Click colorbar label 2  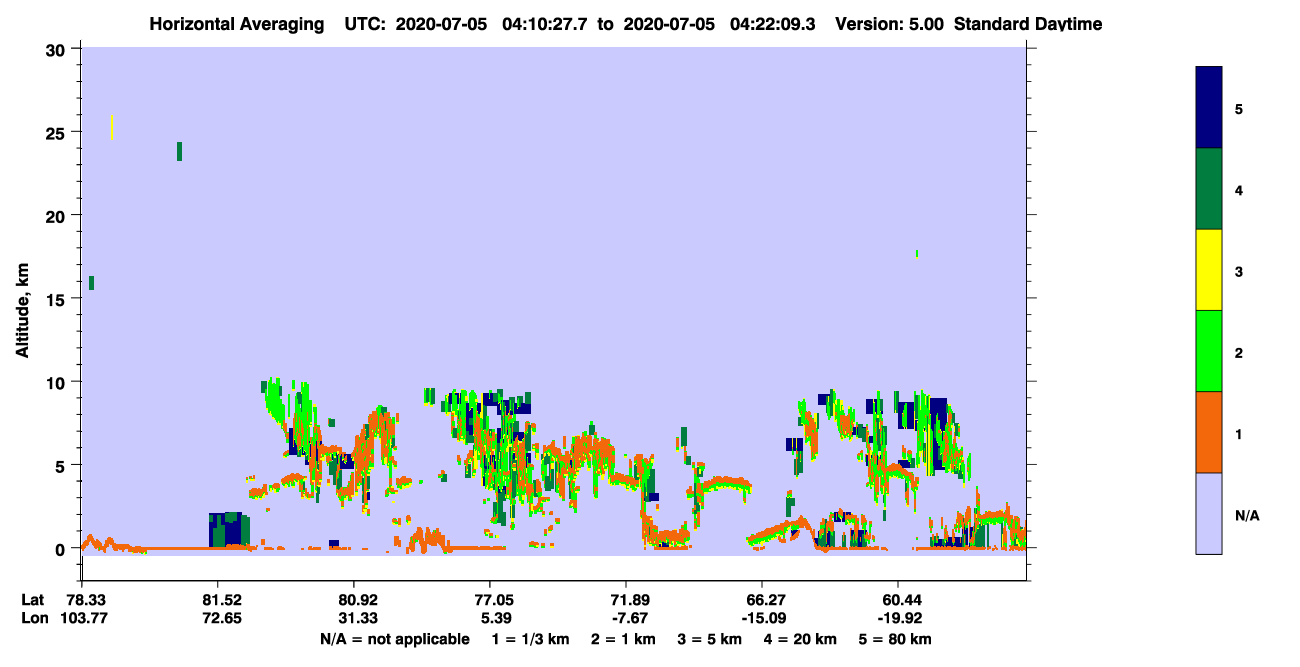point(1239,352)
